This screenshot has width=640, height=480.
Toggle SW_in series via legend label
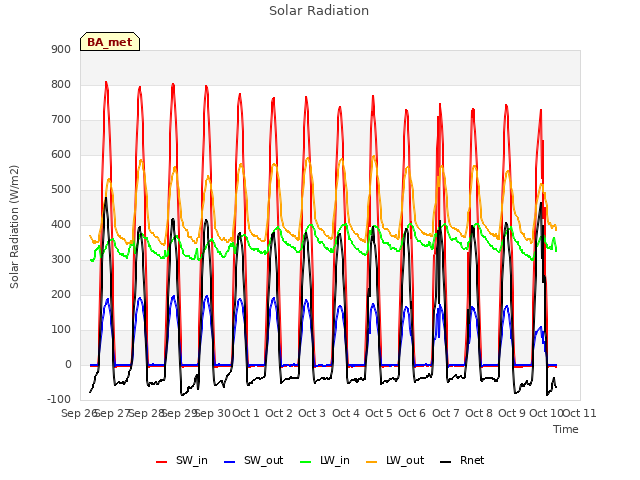pyautogui.click(x=191, y=460)
